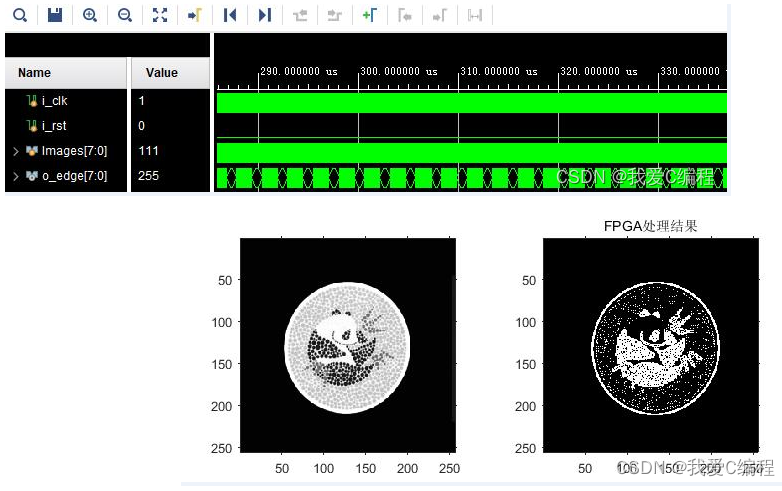
Task: Zoom out of the waveform
Action: [125, 15]
